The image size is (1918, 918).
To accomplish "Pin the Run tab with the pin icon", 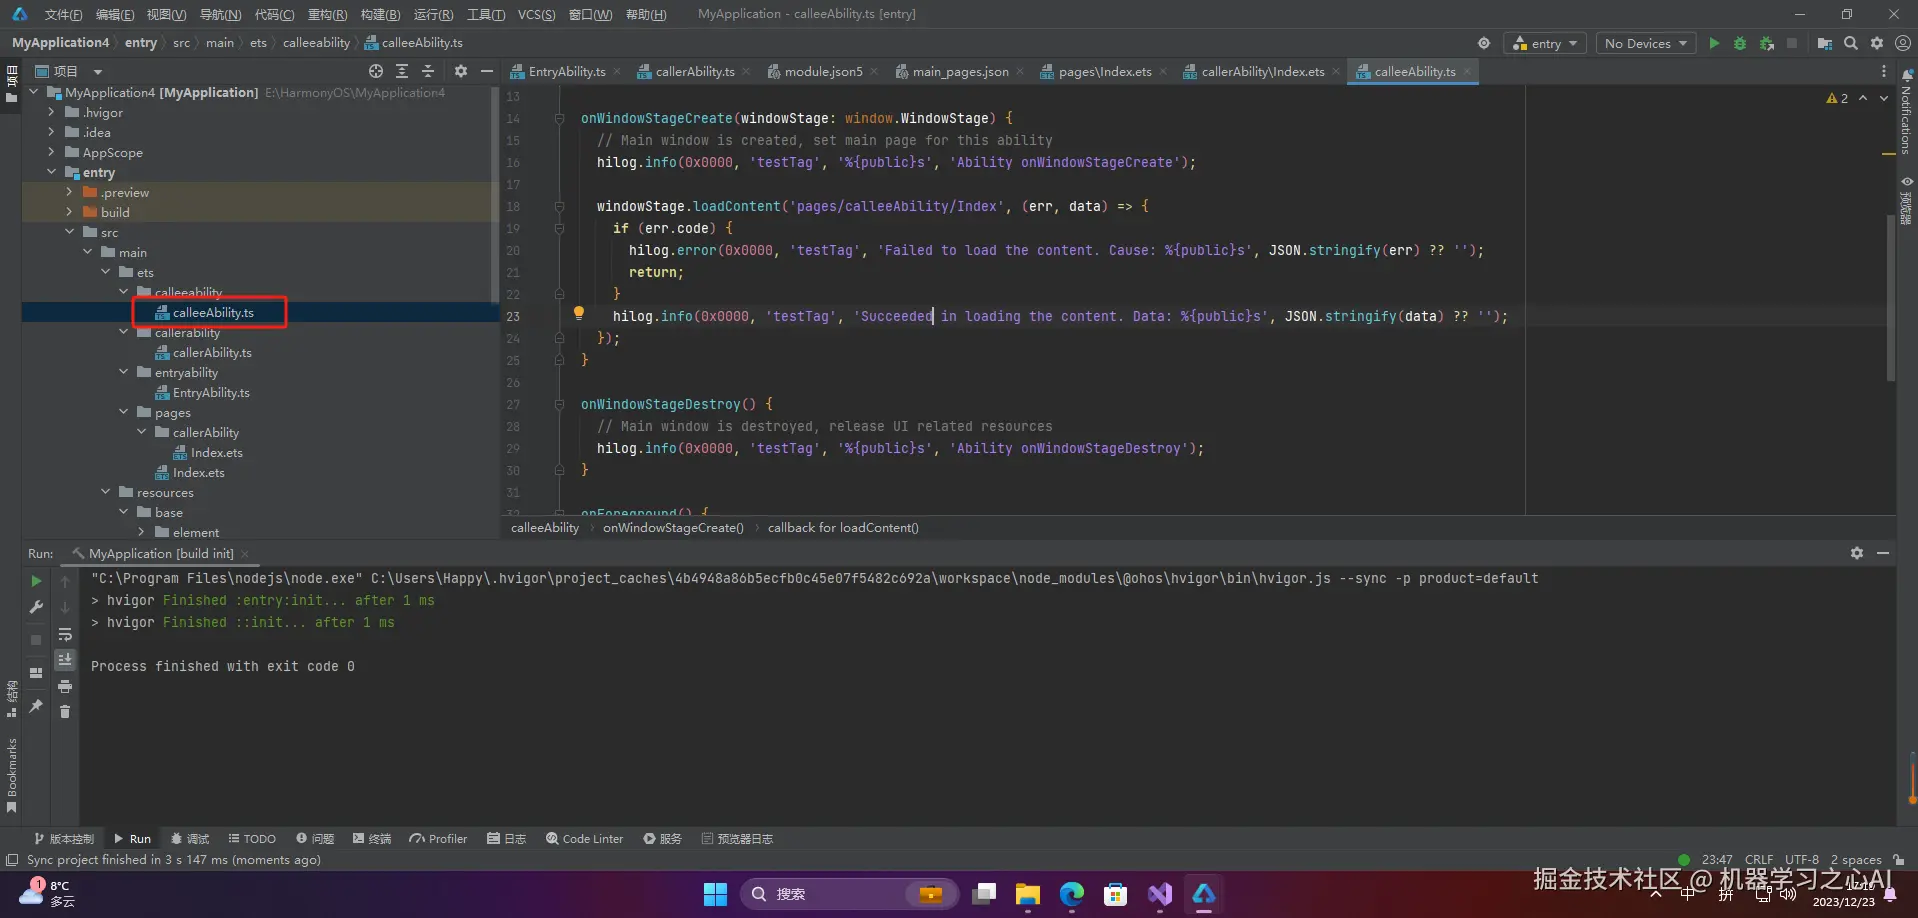I will pos(36,706).
